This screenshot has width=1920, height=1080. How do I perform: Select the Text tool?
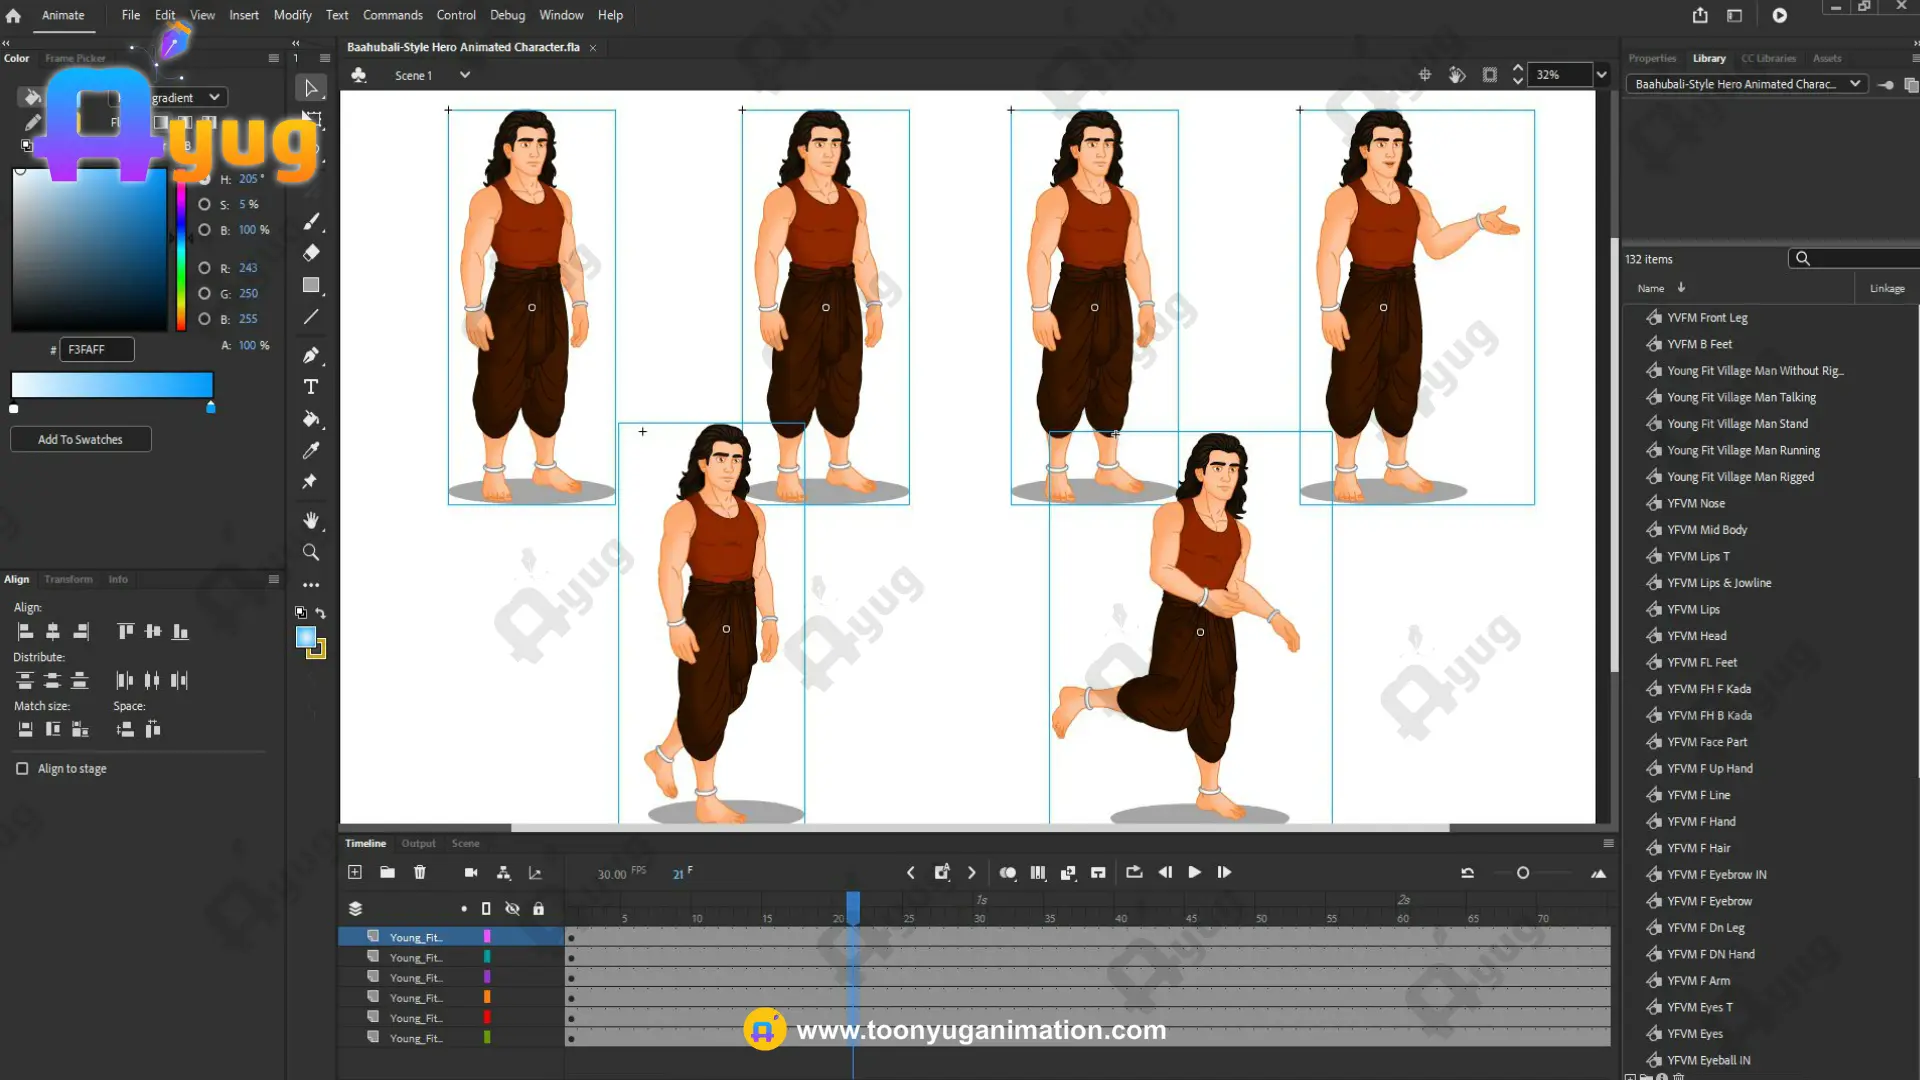click(x=311, y=387)
